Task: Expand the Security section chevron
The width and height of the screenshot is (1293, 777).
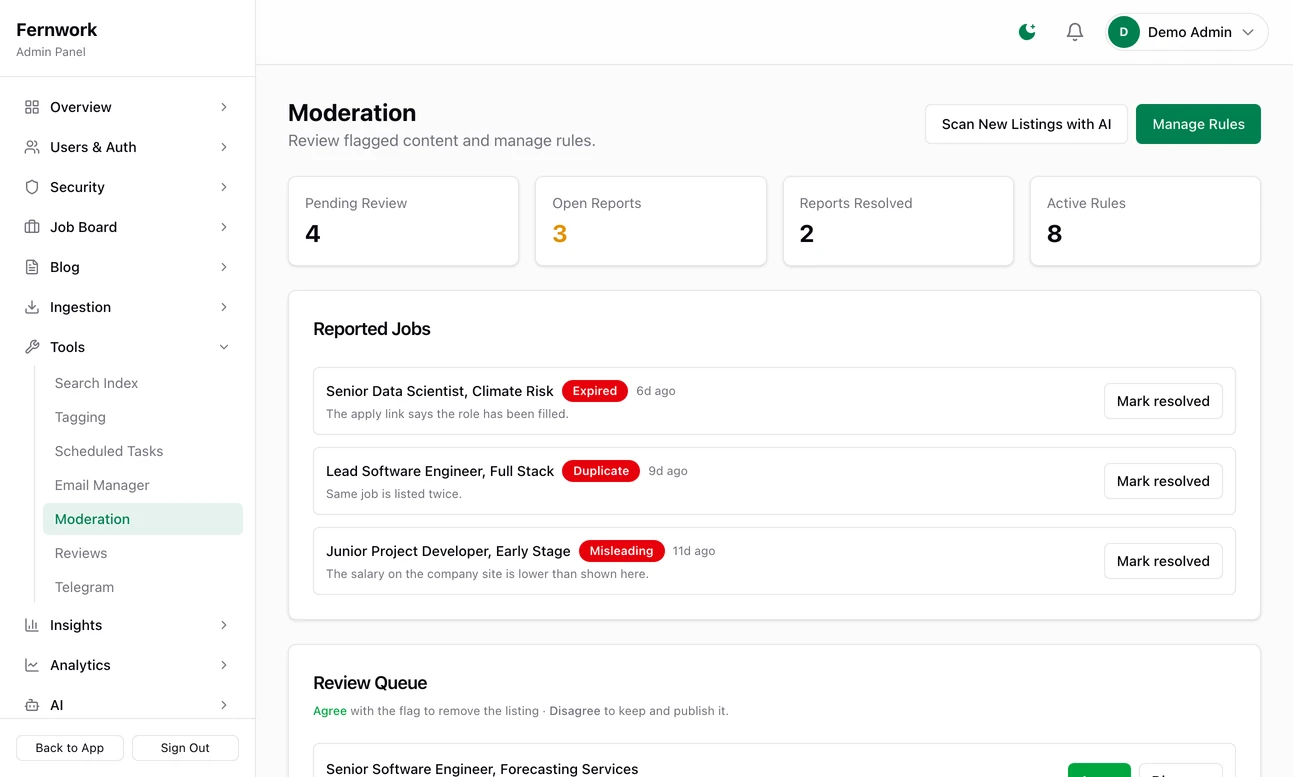Action: [x=224, y=187]
